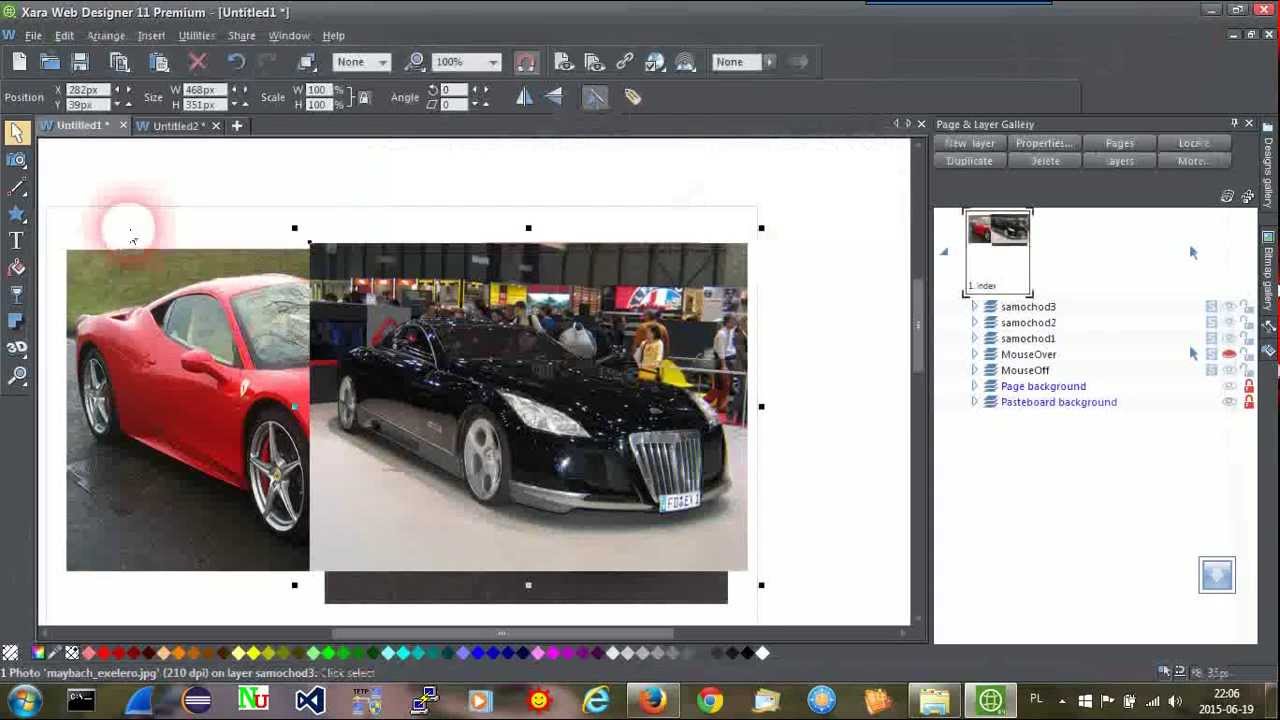
Task: Open the first None quality dropdown
Action: (x=382, y=62)
